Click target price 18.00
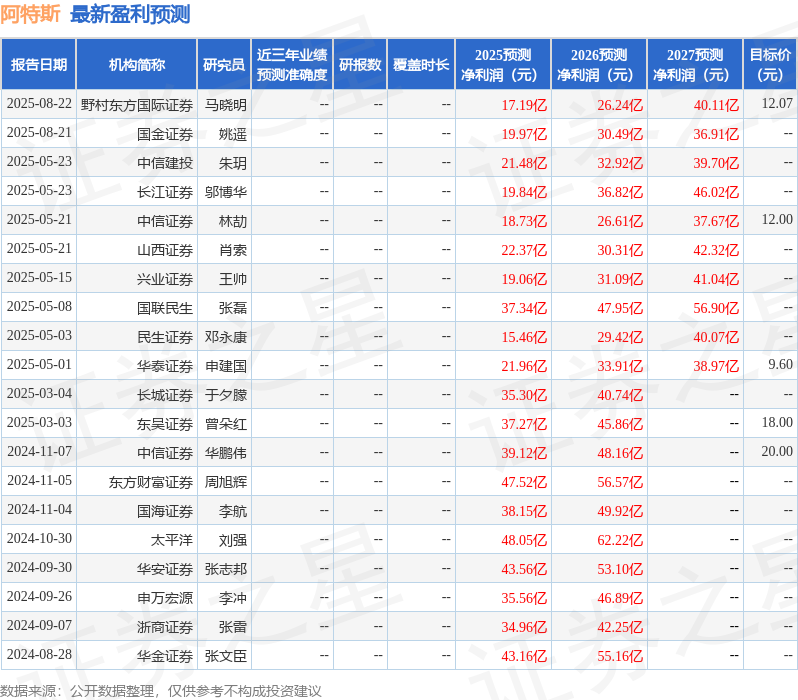 777,423
